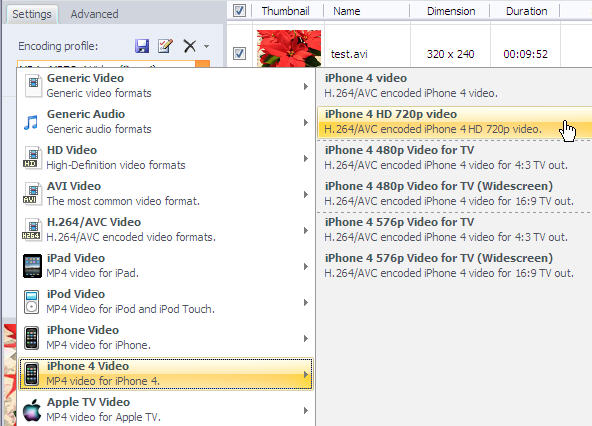The image size is (592, 426).
Task: Expand the Generic Audio submenu arrow
Action: [305, 122]
